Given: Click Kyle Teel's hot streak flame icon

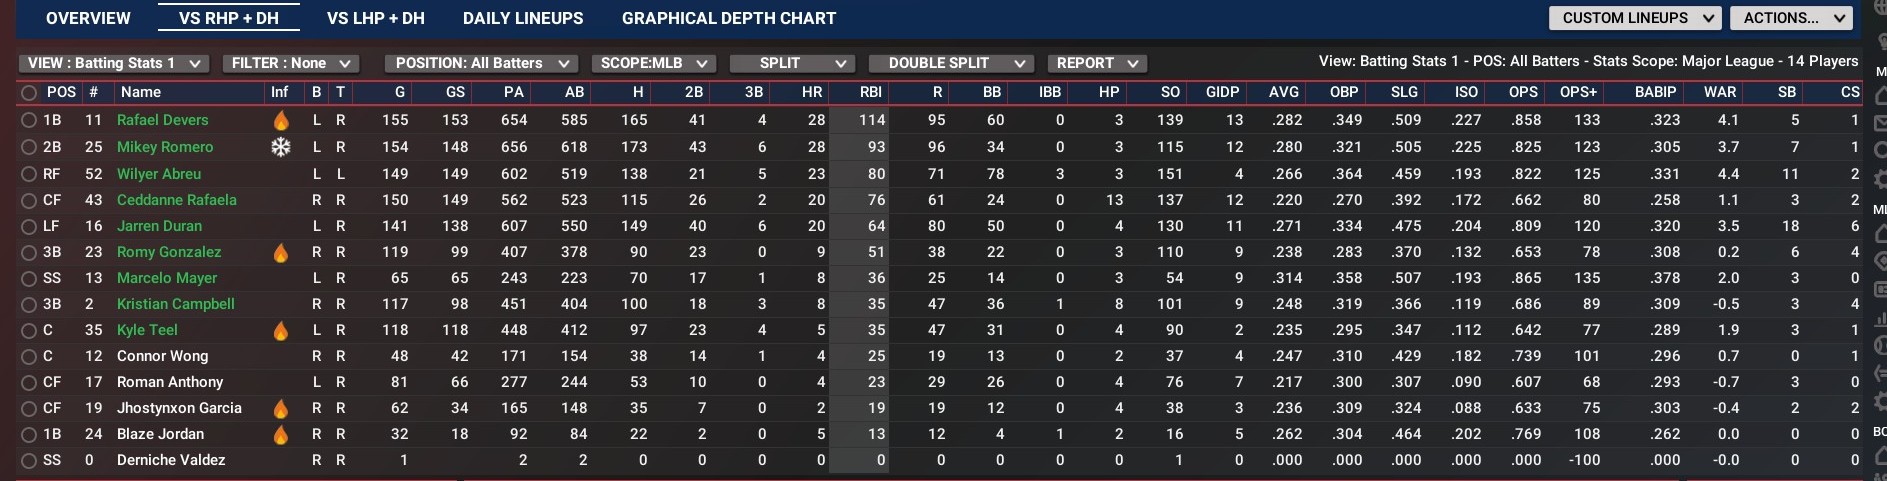Looking at the screenshot, I should click(x=281, y=331).
